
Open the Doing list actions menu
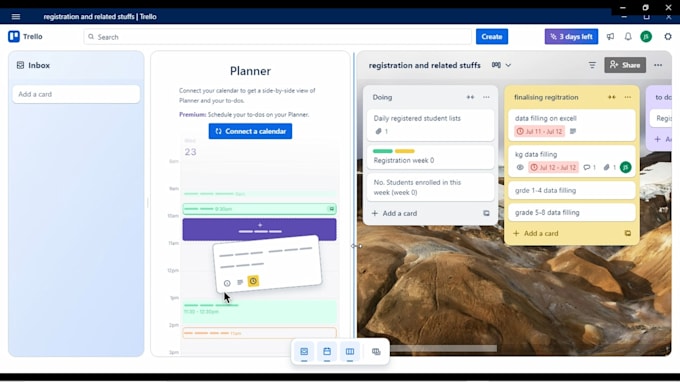pyautogui.click(x=486, y=97)
